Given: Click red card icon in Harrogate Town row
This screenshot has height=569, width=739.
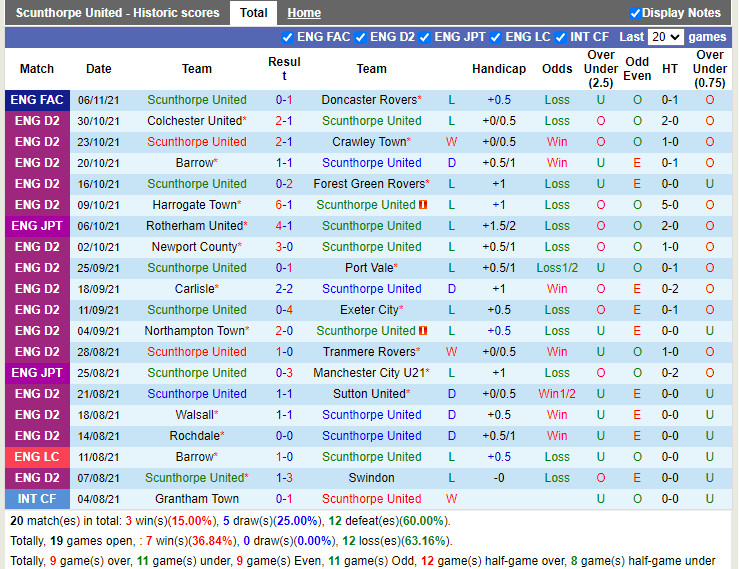Looking at the screenshot, I should point(423,205).
